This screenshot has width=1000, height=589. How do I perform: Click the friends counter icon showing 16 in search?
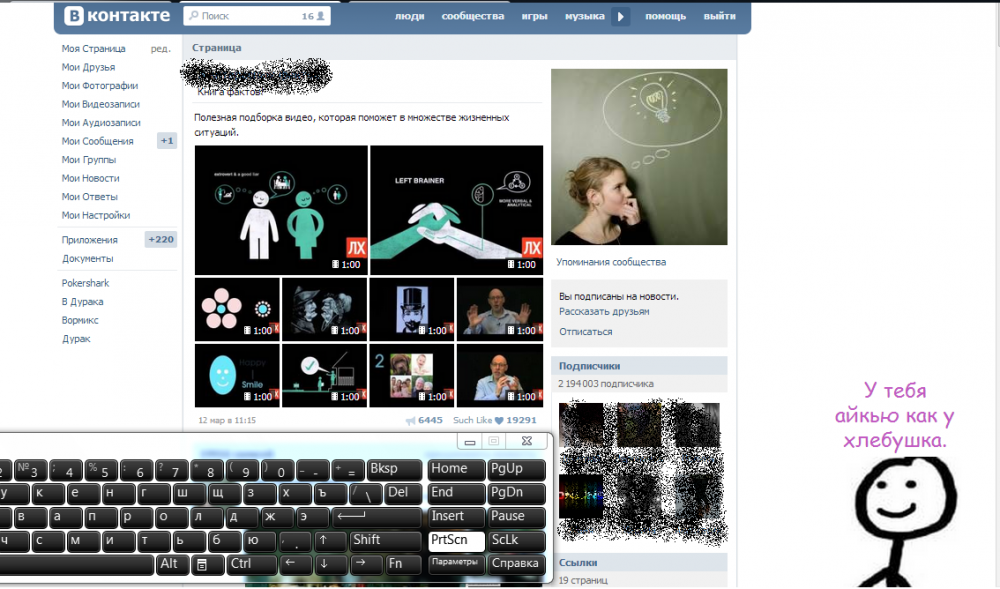tap(320, 16)
